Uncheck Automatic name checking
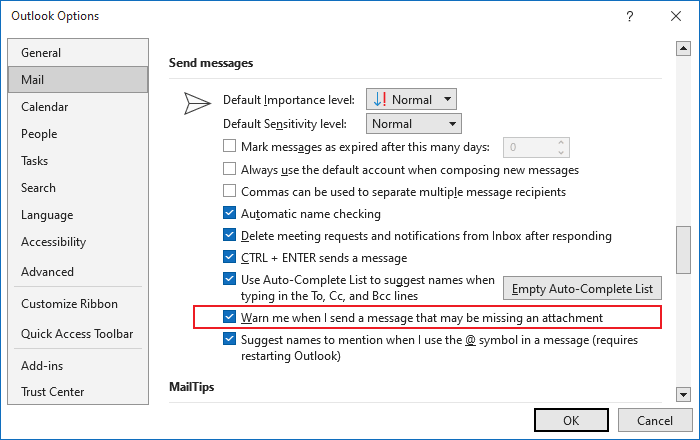The height and width of the screenshot is (440, 700). click(229, 213)
